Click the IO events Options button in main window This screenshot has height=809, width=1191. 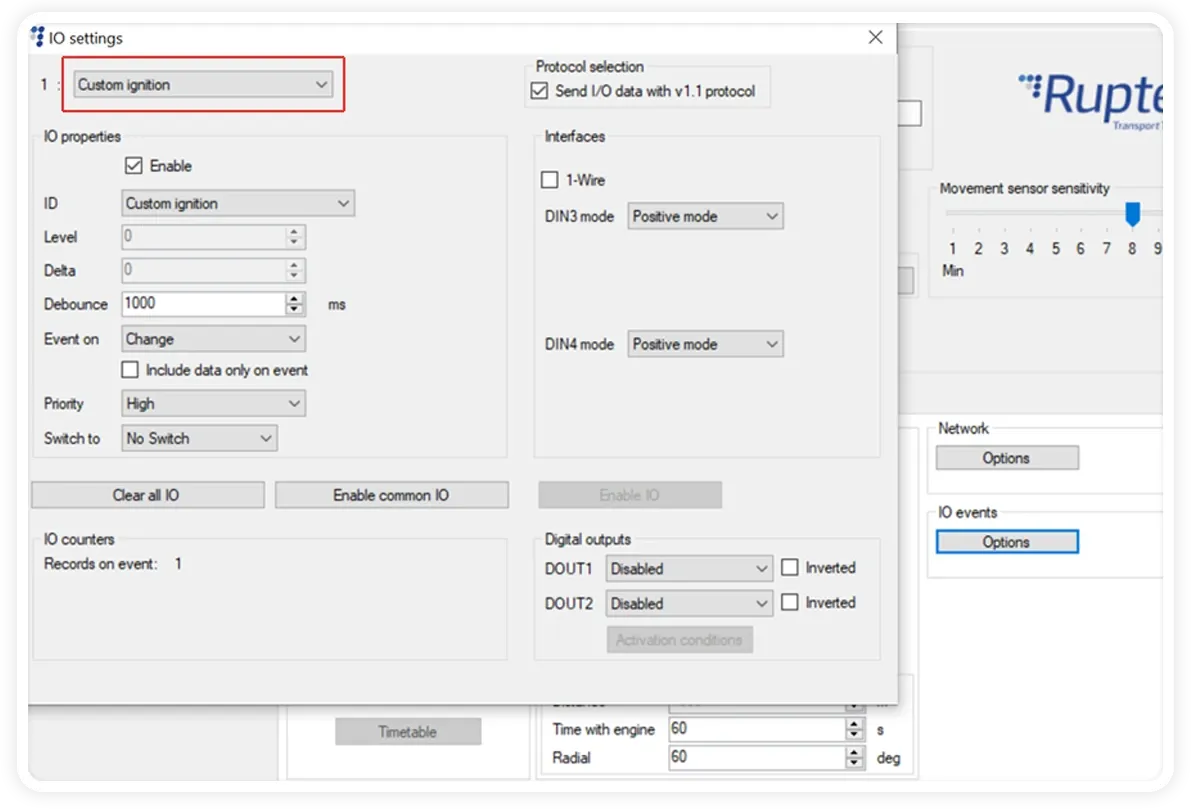(1006, 542)
